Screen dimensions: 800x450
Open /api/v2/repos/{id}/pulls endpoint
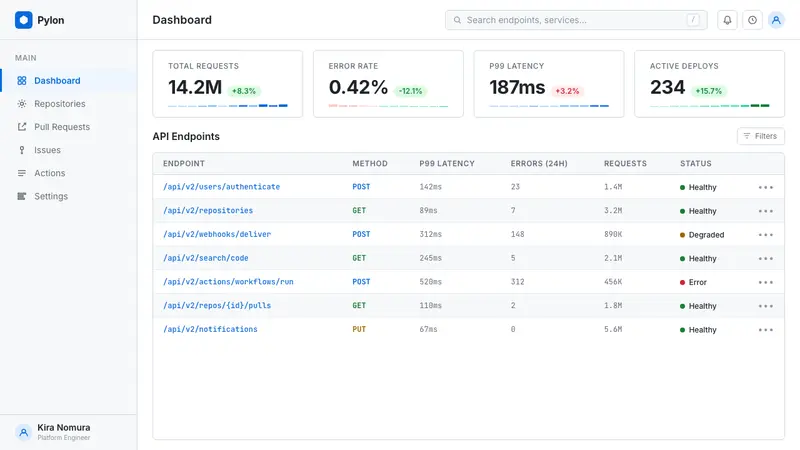coord(217,305)
